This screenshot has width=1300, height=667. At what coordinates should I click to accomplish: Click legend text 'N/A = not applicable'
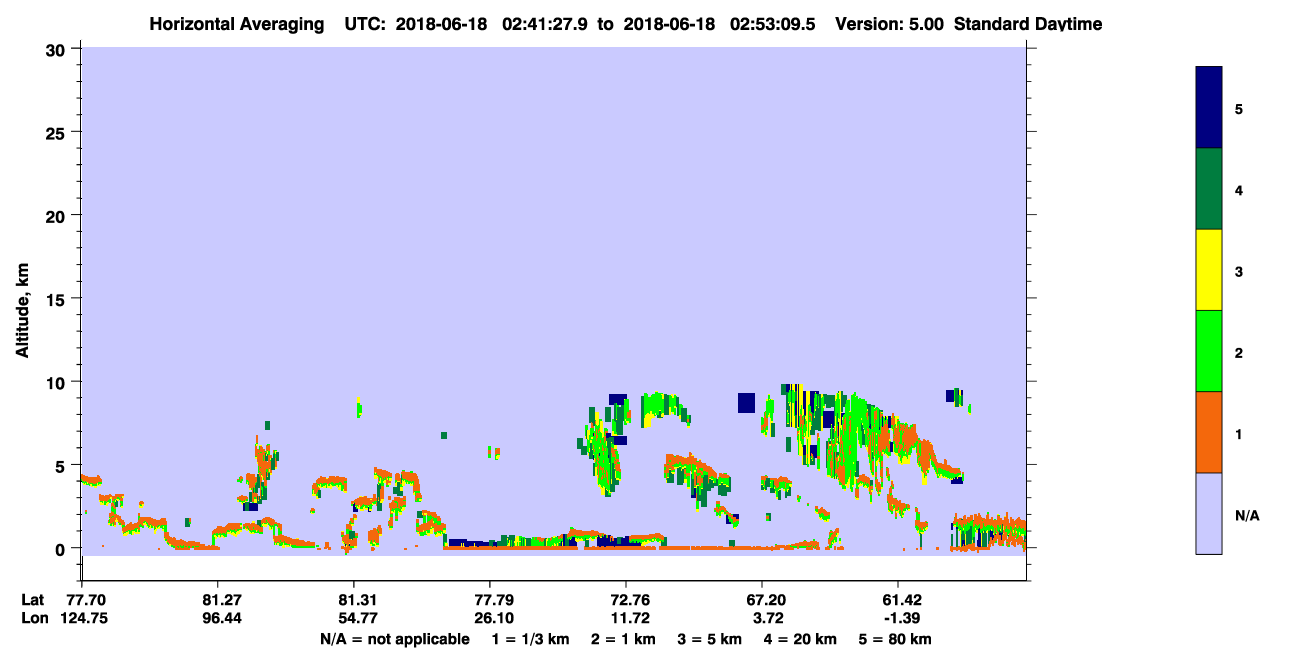394,638
